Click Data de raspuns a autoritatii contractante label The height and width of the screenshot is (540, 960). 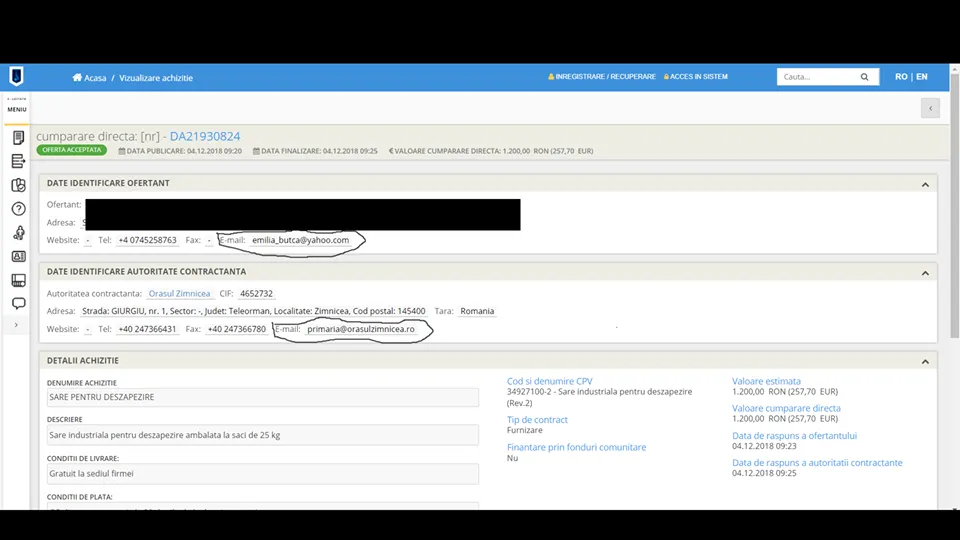point(817,462)
